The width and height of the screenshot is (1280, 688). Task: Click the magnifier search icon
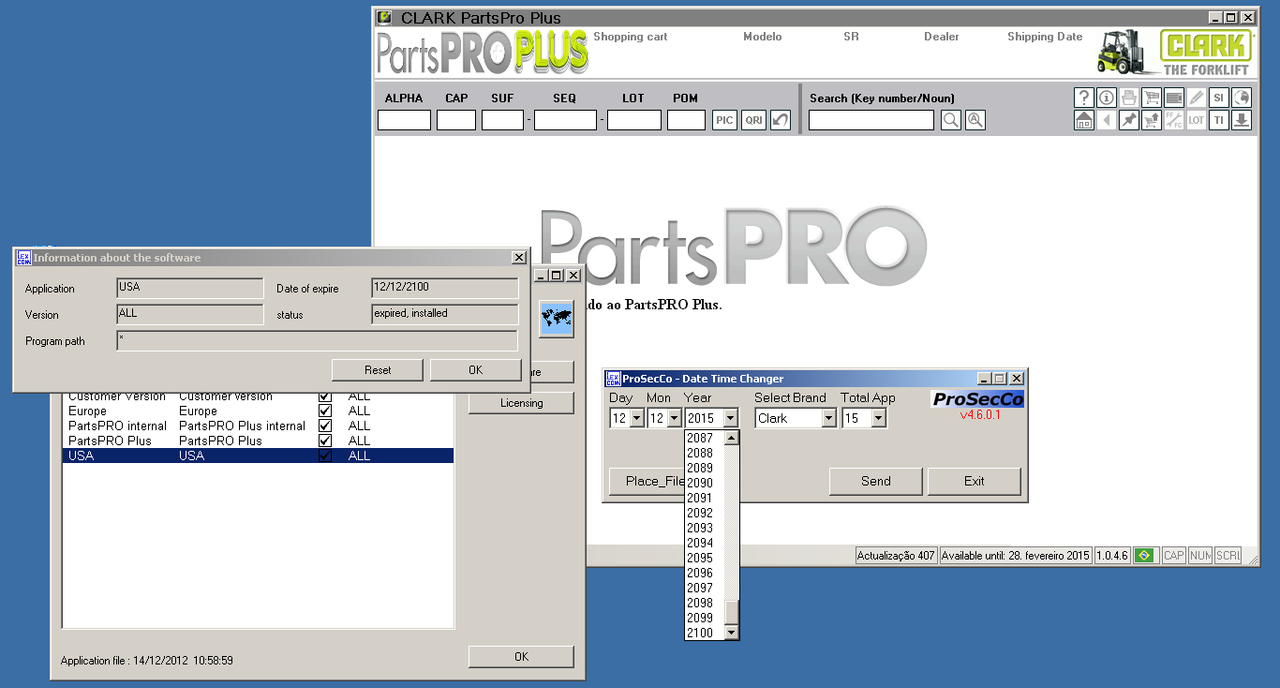click(951, 121)
